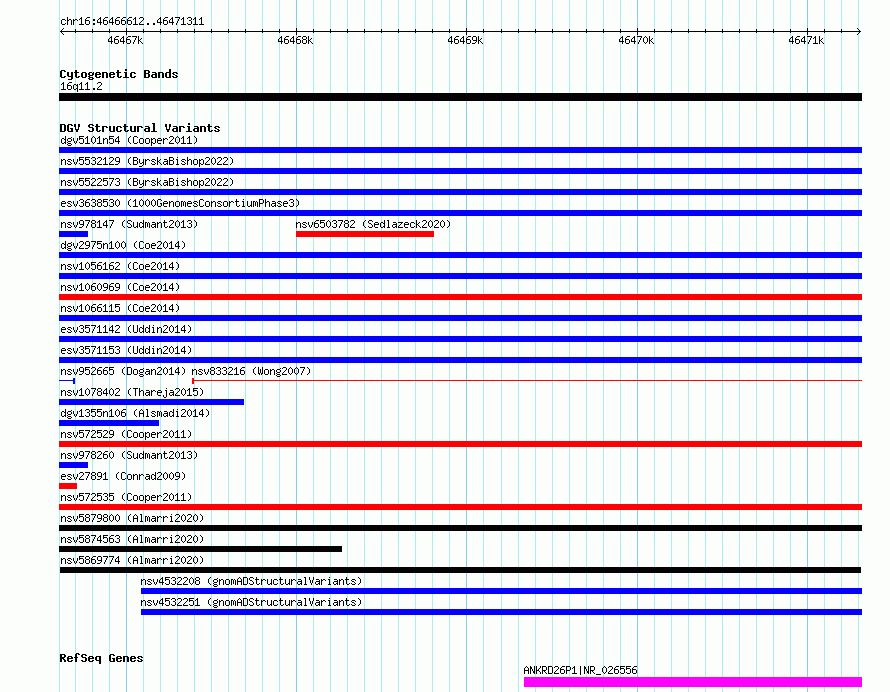Image resolution: width=890 pixels, height=692 pixels.
Task: Select variant dgv5101n54 (Cooper2011)
Action: [x=129, y=140]
